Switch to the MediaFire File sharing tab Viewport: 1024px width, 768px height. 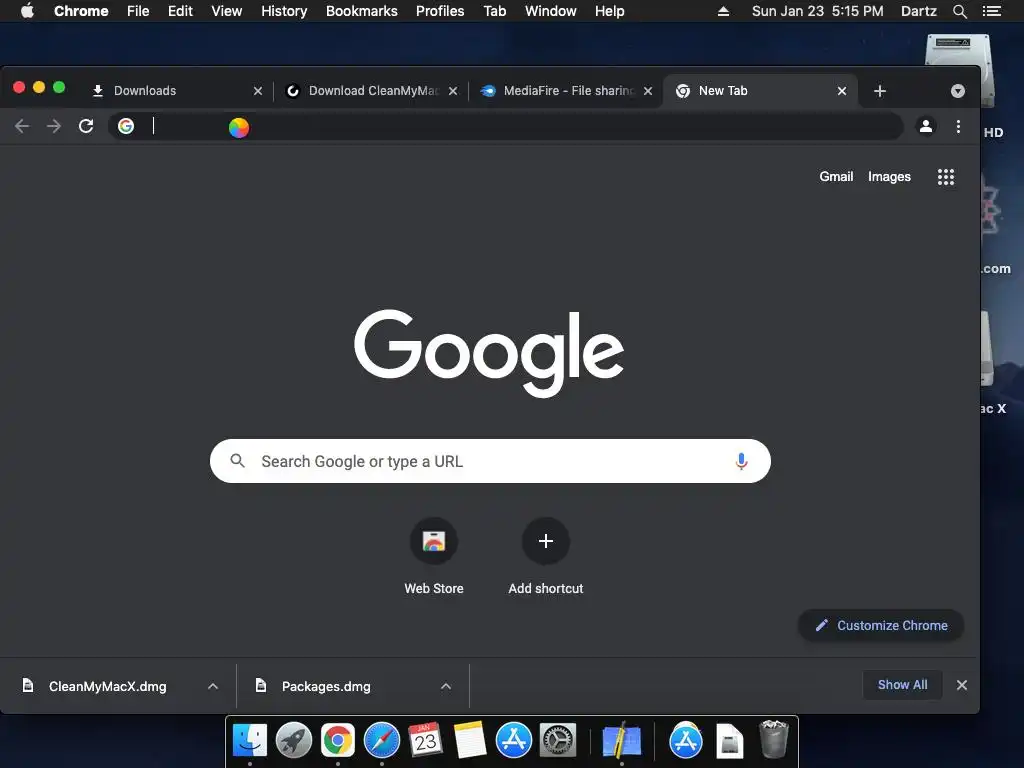coord(565,91)
